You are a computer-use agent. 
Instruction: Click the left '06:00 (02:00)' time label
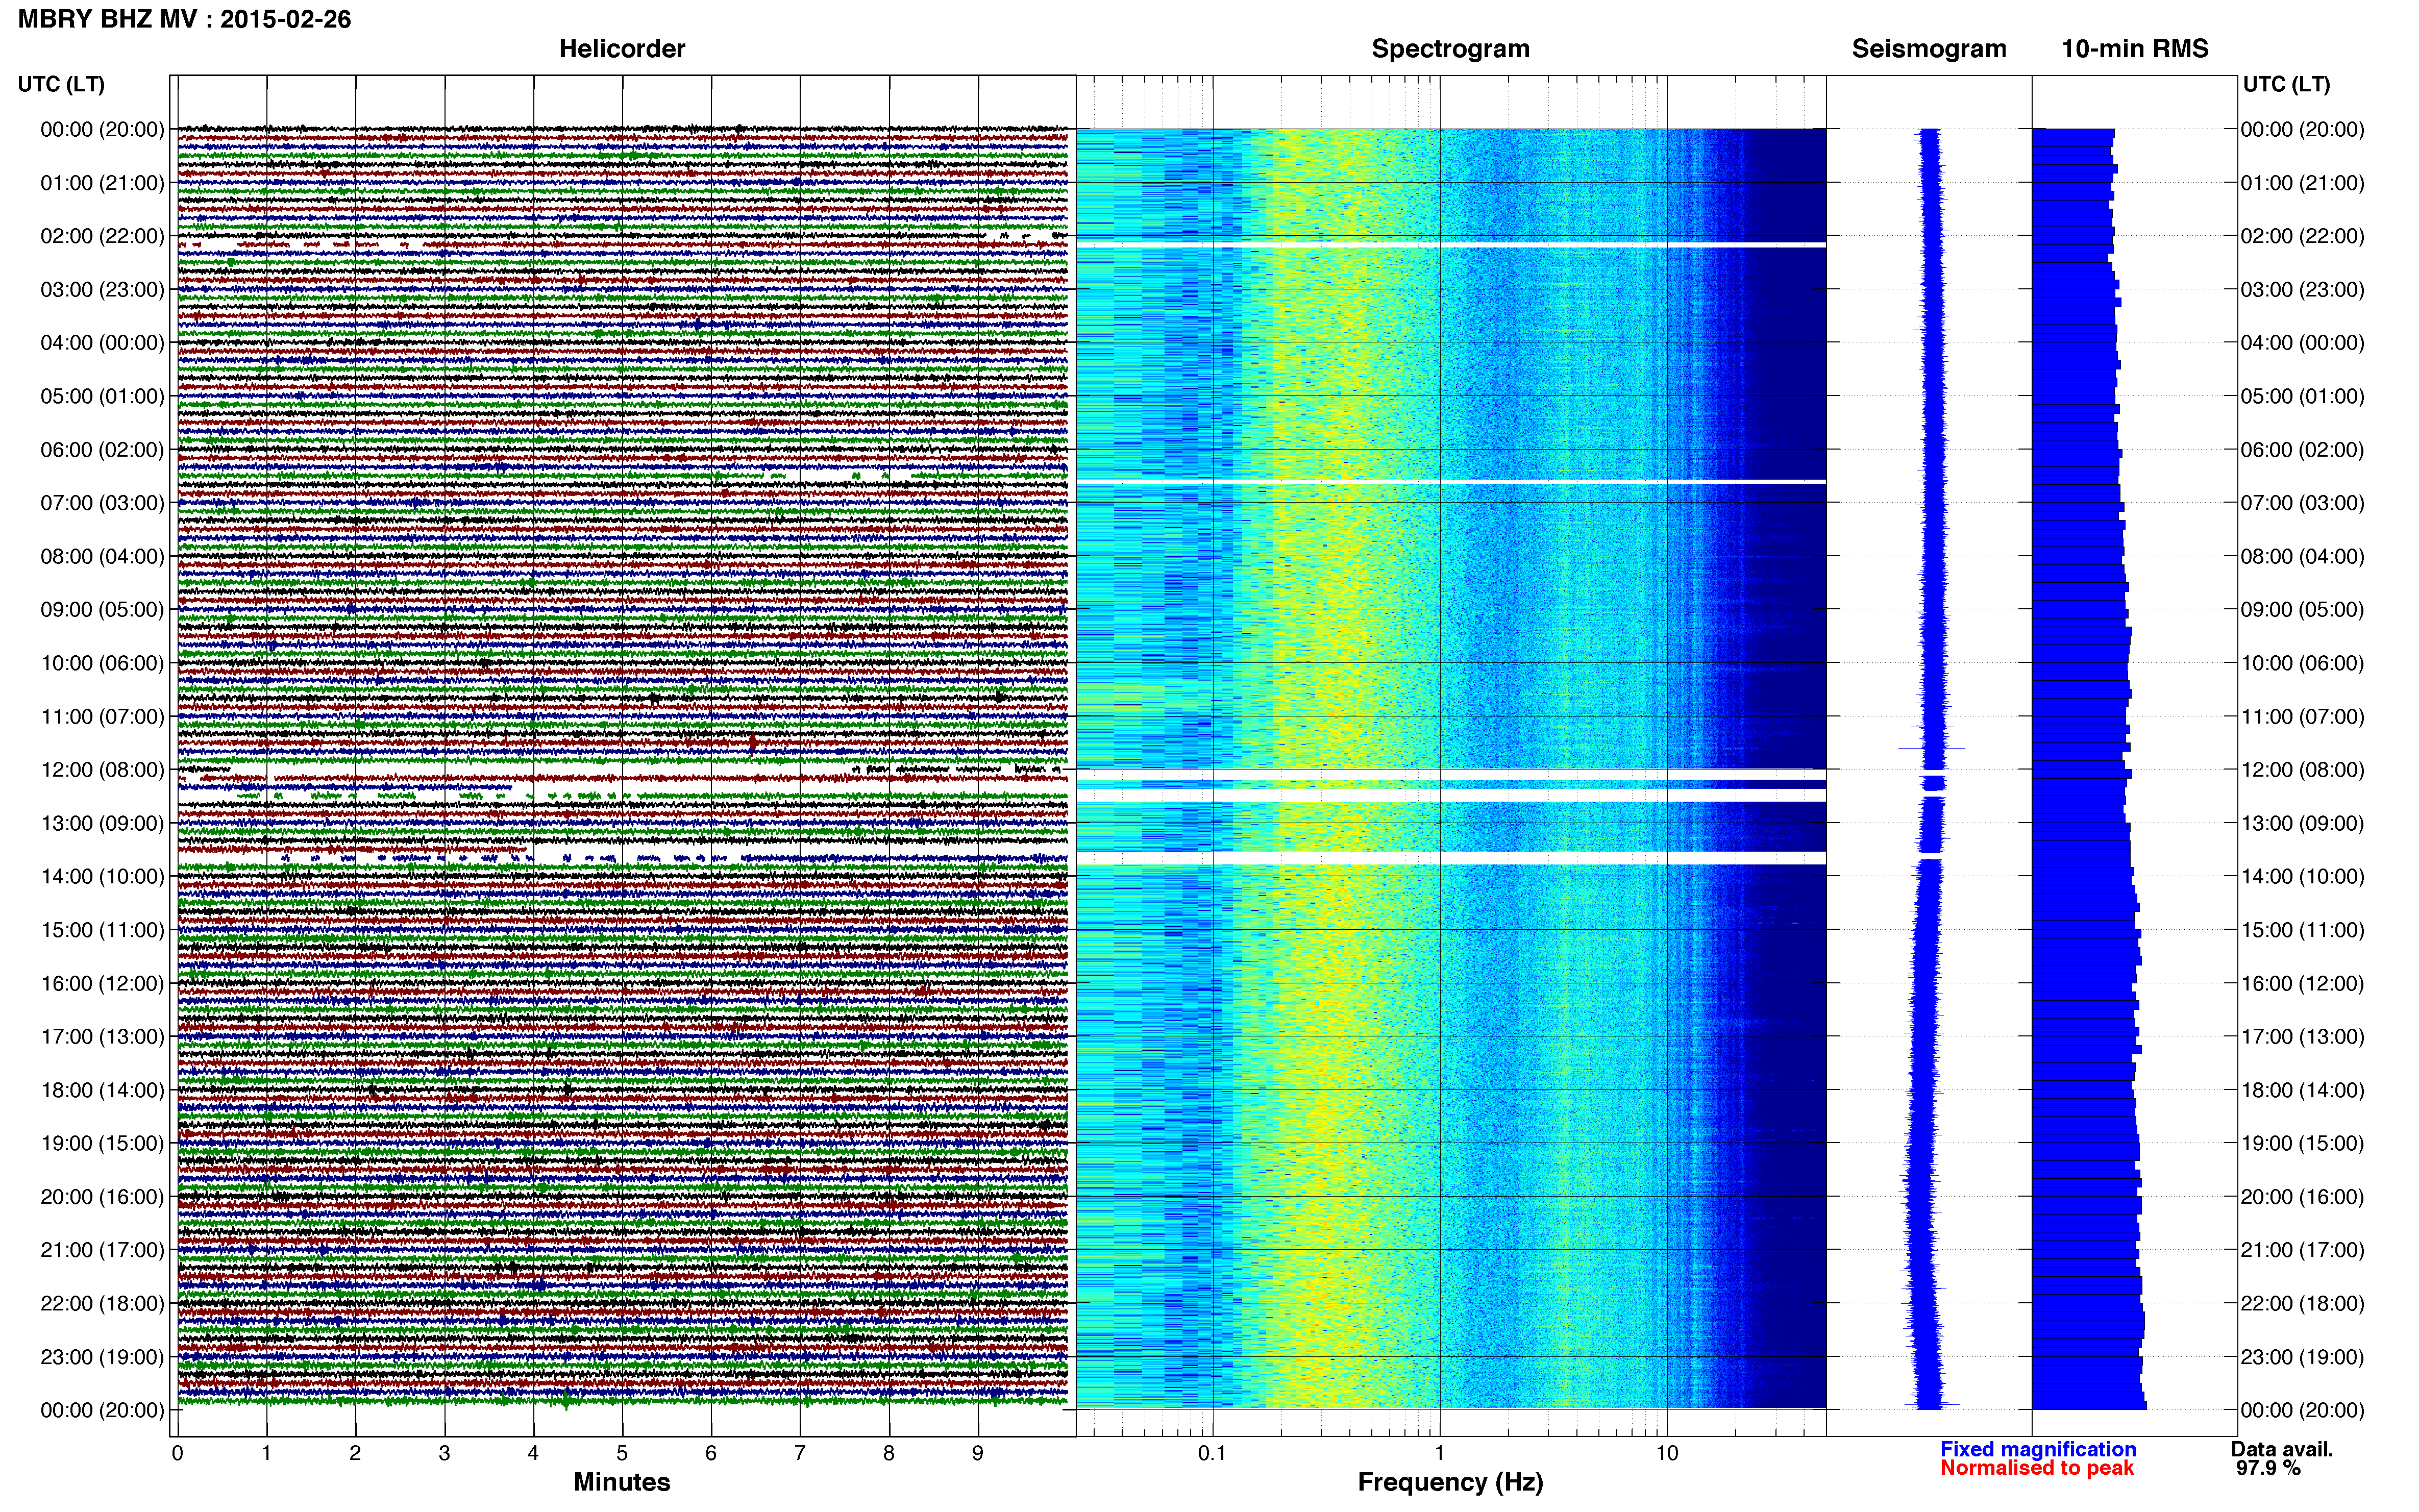102,450
